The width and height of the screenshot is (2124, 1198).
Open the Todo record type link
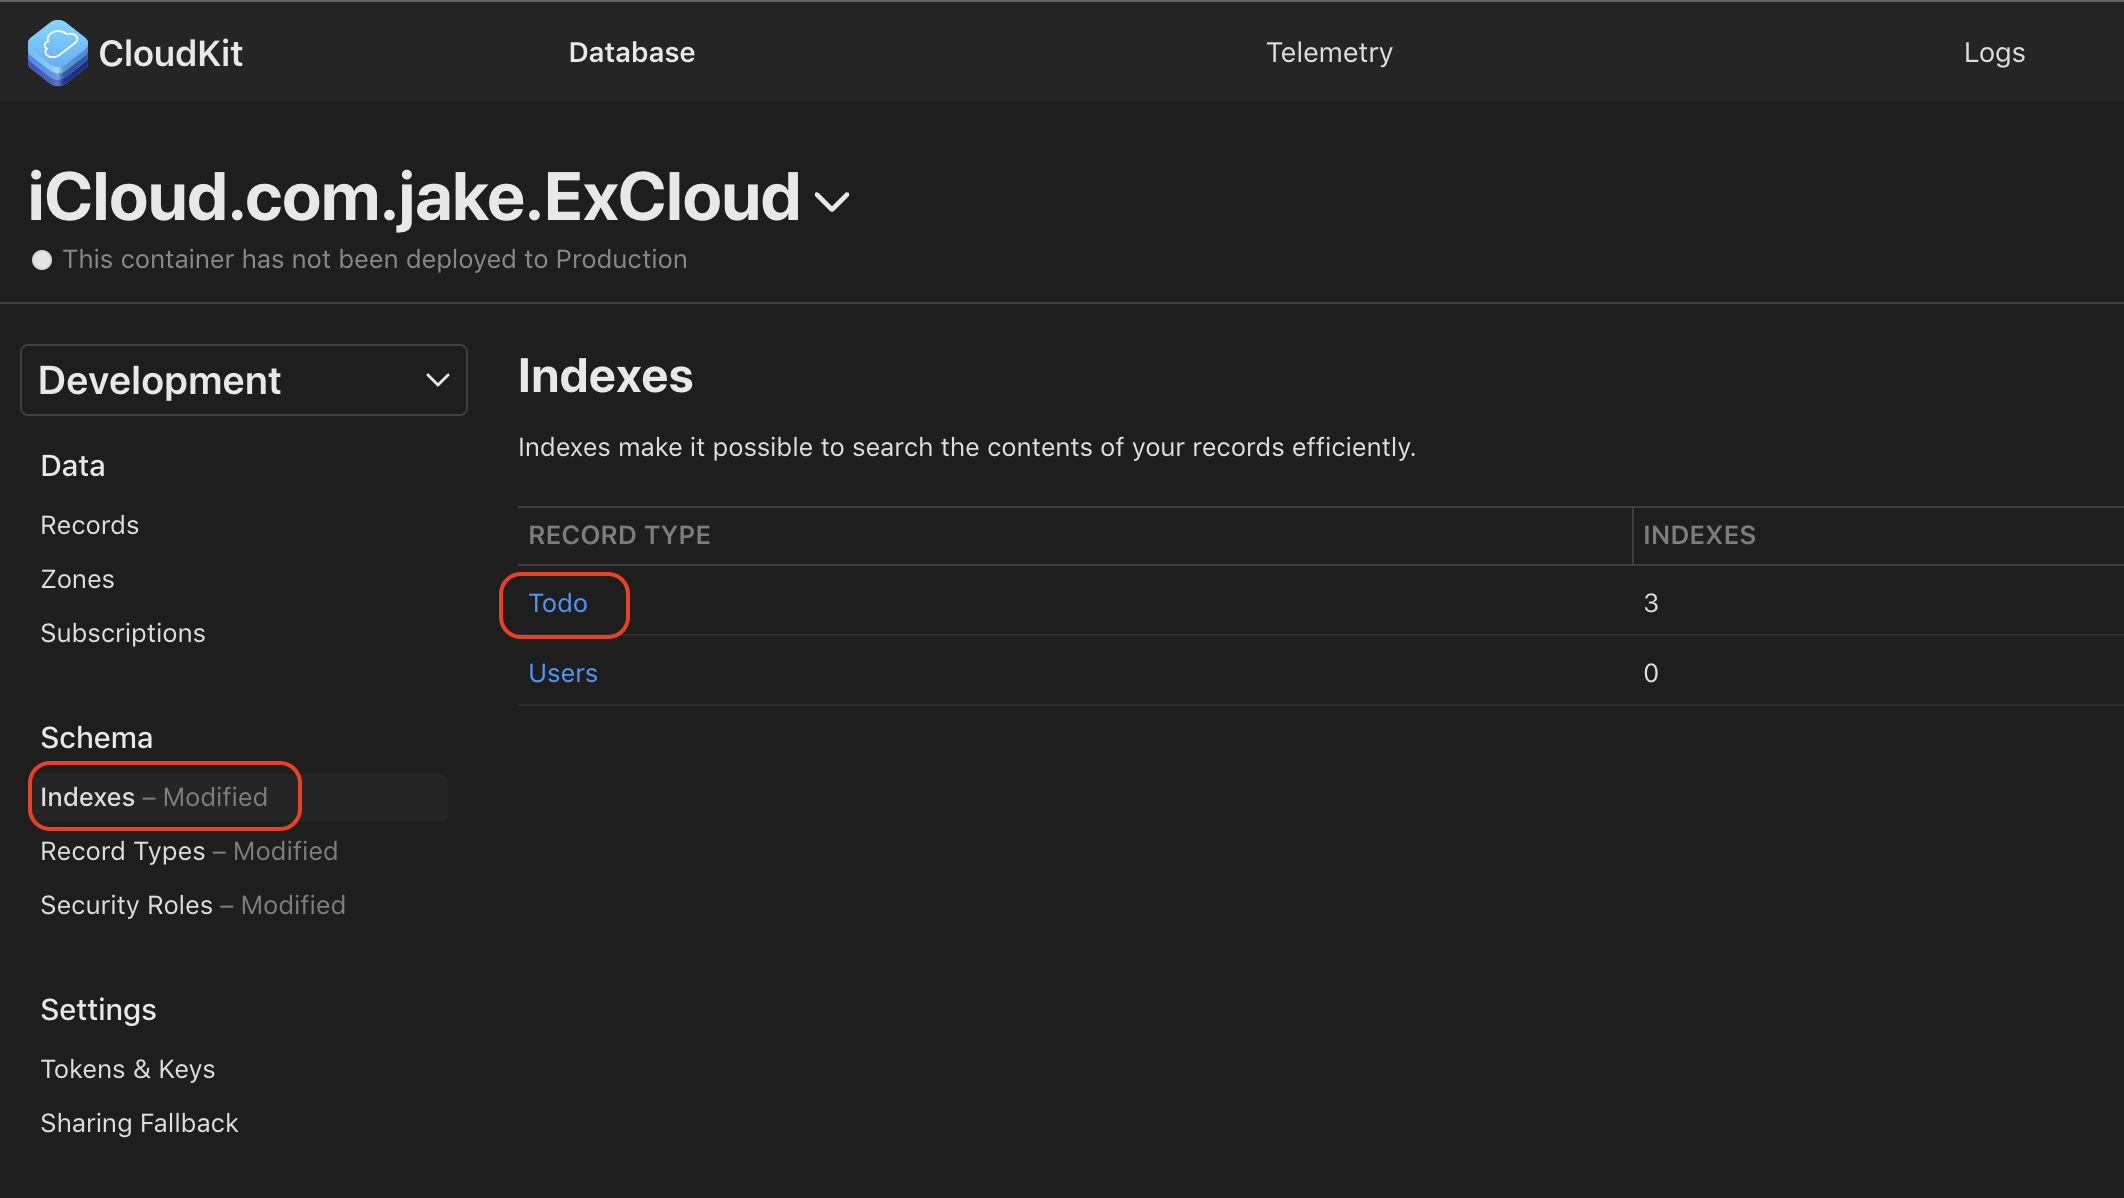click(558, 603)
